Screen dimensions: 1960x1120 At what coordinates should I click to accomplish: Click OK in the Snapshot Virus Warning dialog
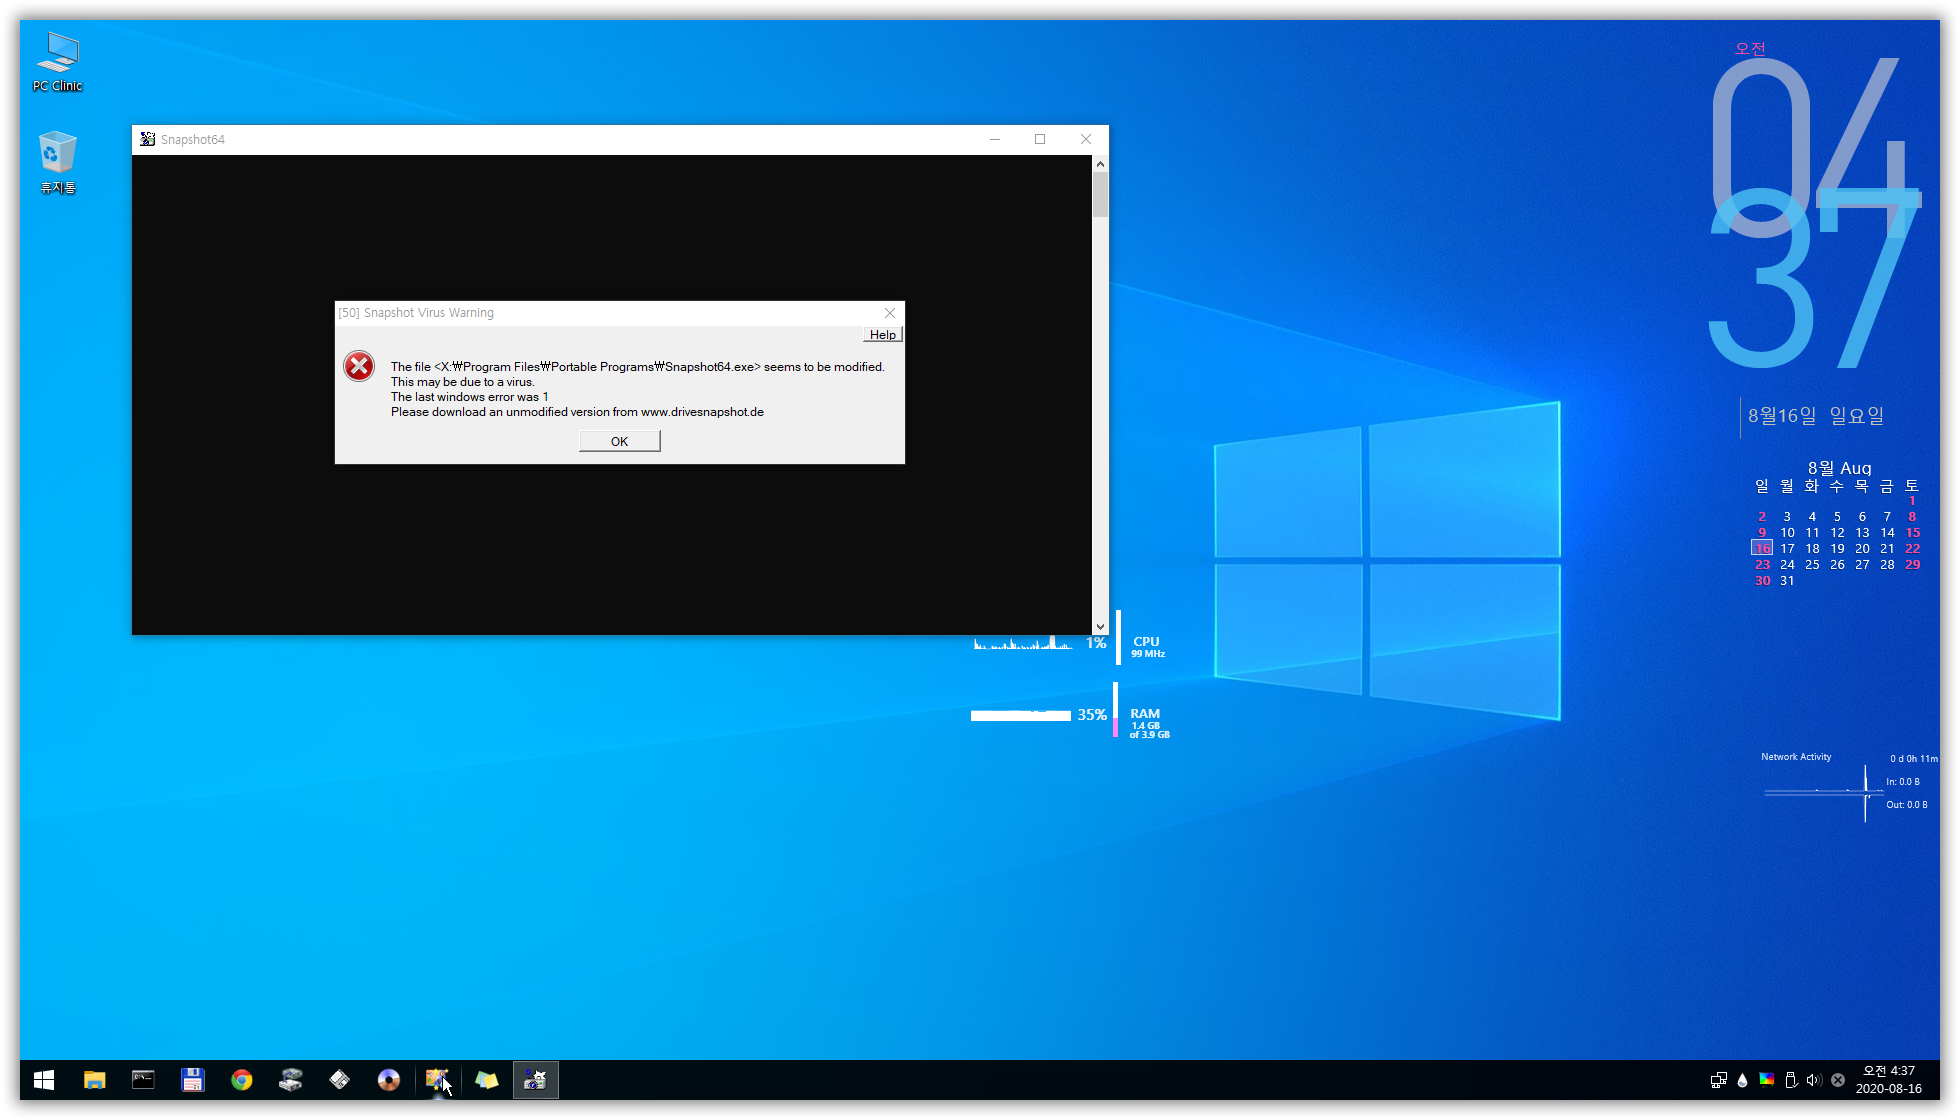[x=619, y=441]
